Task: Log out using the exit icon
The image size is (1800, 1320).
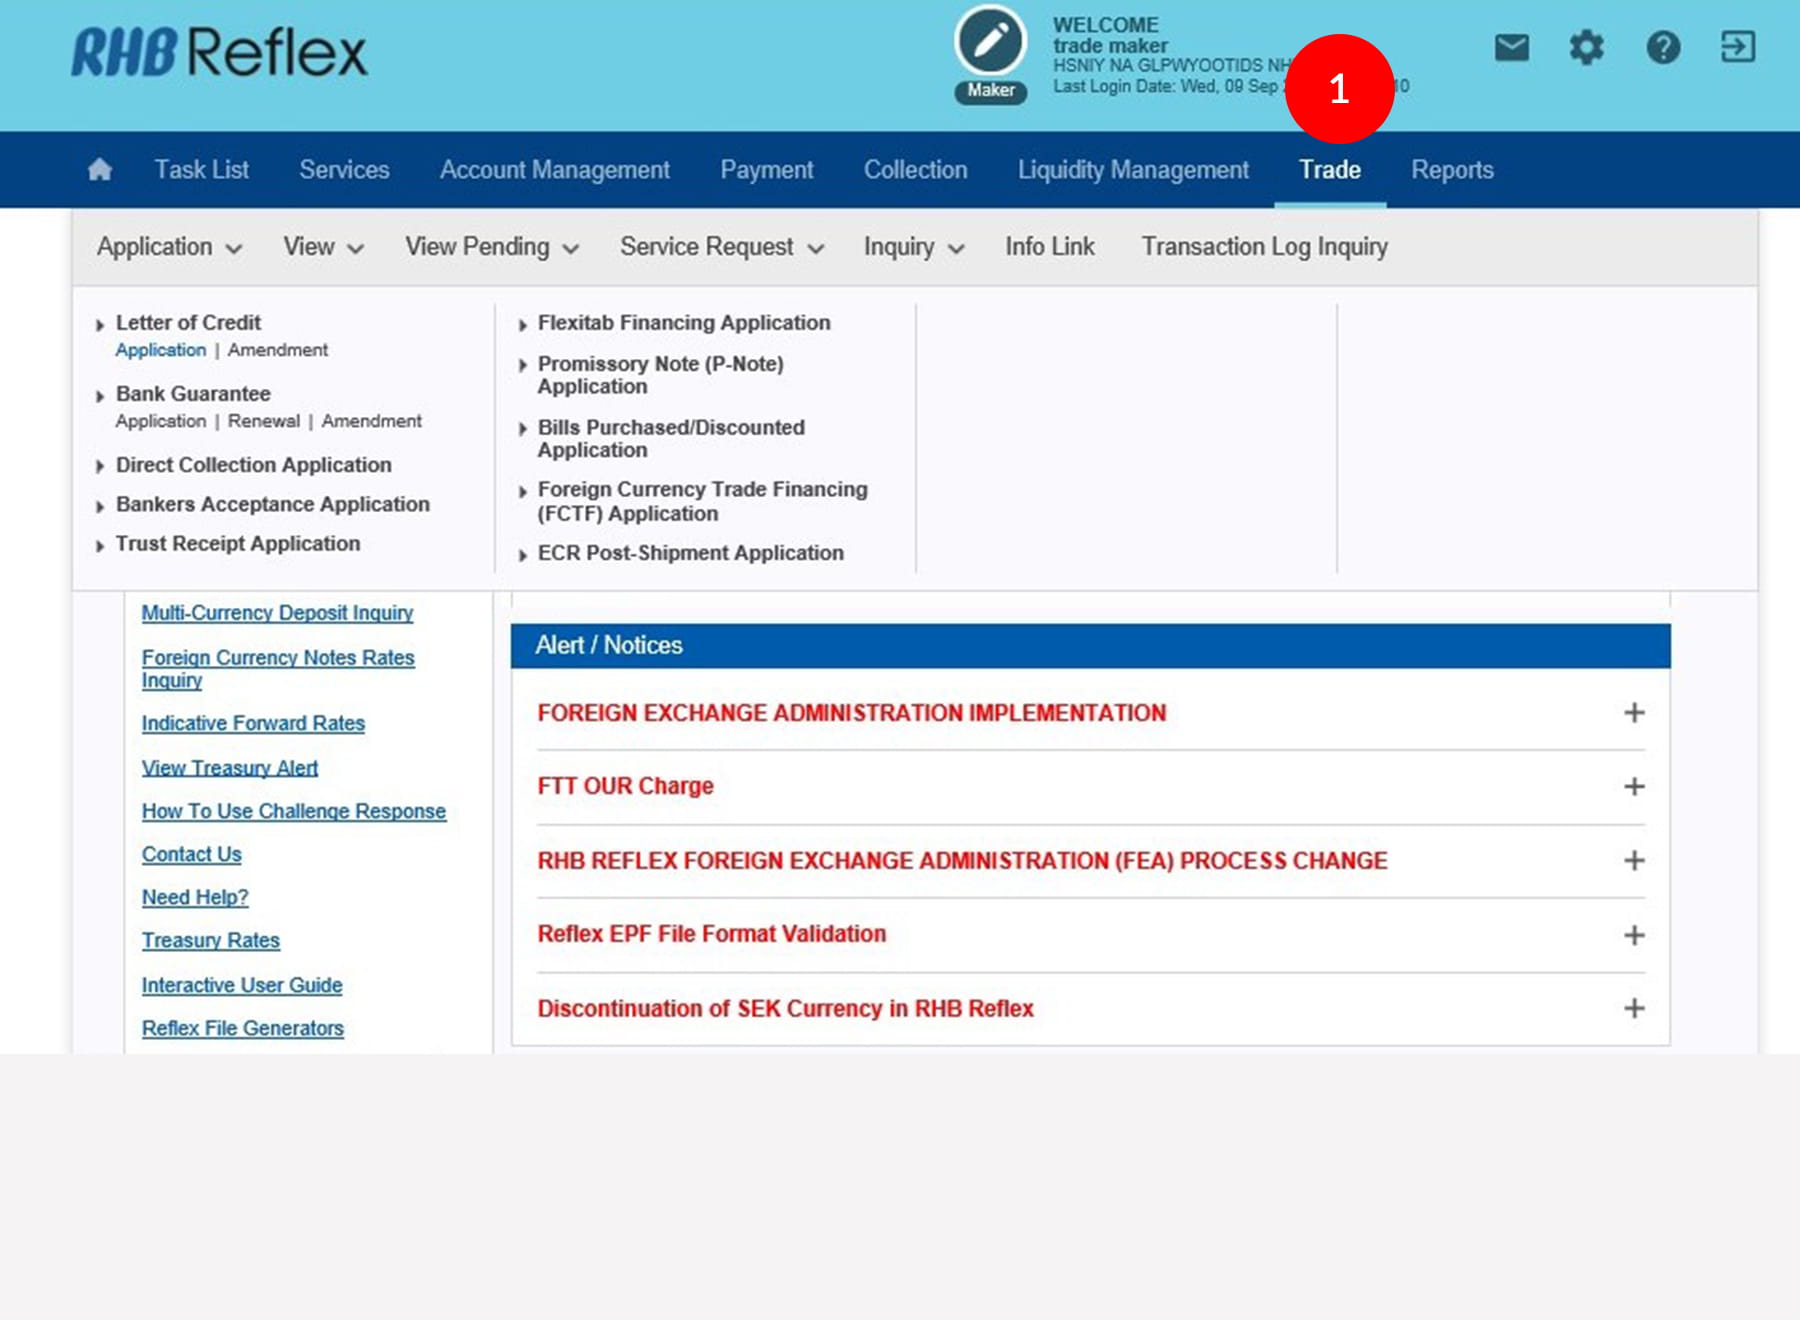Action: 1737,47
